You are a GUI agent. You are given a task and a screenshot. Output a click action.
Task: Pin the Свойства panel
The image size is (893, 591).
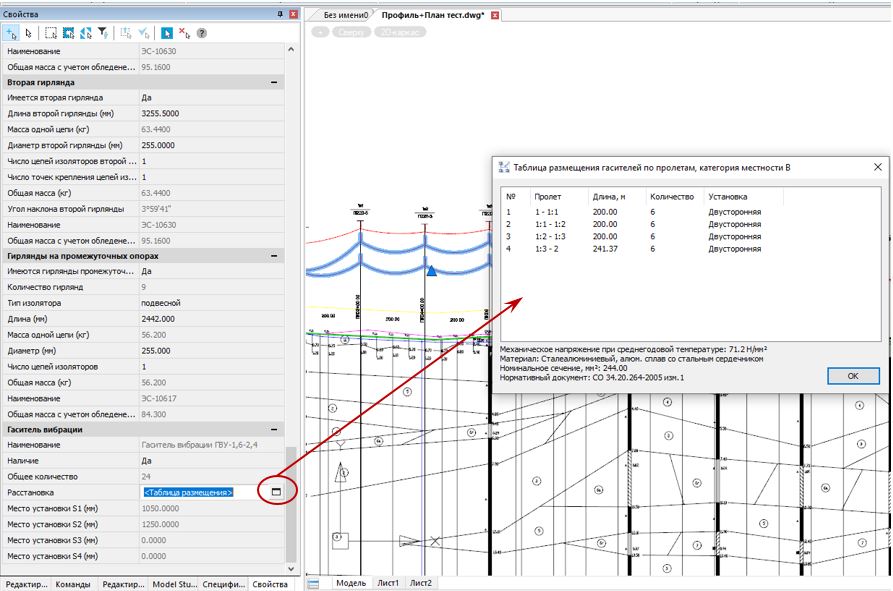point(279,15)
